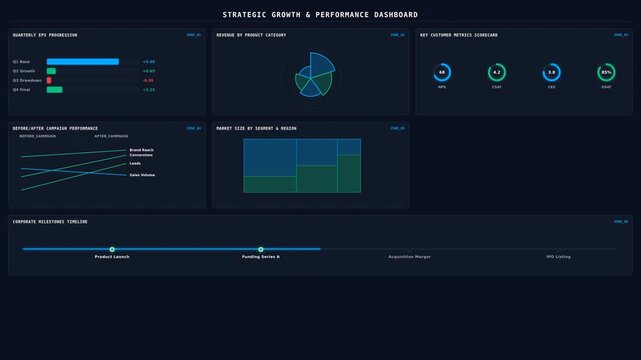Screen dimensions: 641x360
Task: Select the Conversions line label
Action: coord(141,155)
